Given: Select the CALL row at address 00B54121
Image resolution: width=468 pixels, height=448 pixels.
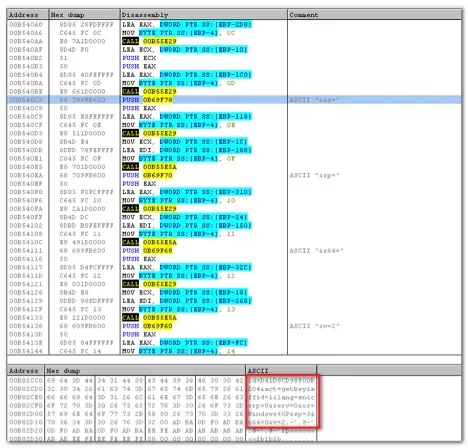Looking at the screenshot, I should pos(234,284).
